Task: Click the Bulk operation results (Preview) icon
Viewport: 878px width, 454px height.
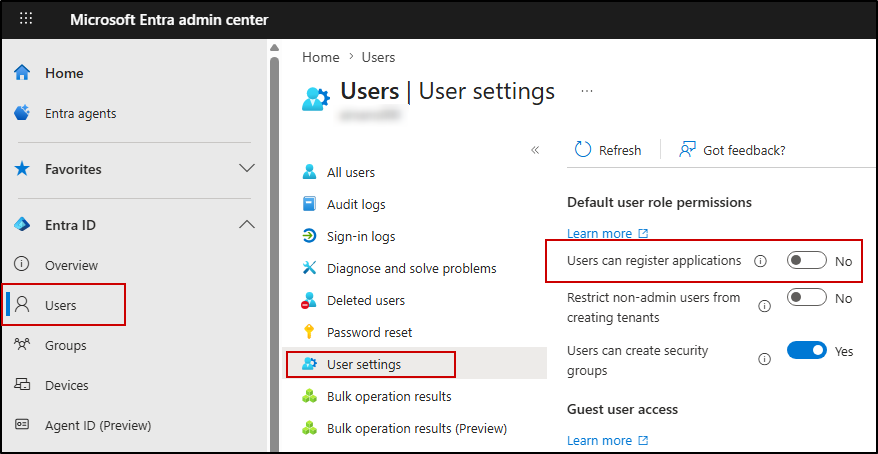Action: (x=309, y=428)
